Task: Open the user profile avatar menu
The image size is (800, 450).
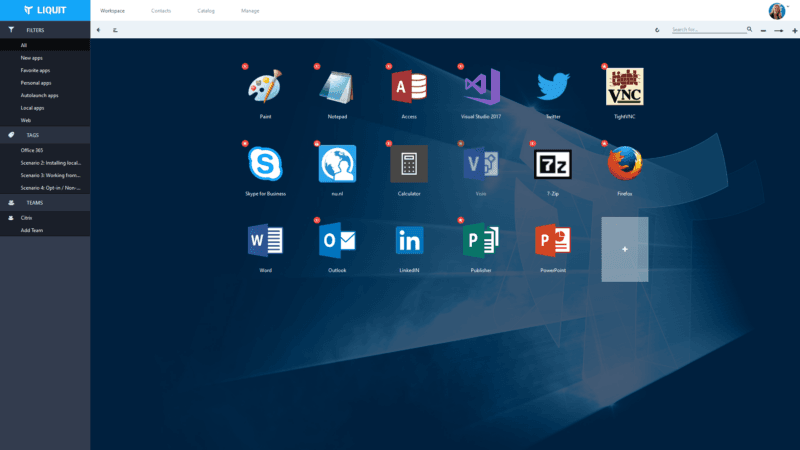Action: coord(777,11)
